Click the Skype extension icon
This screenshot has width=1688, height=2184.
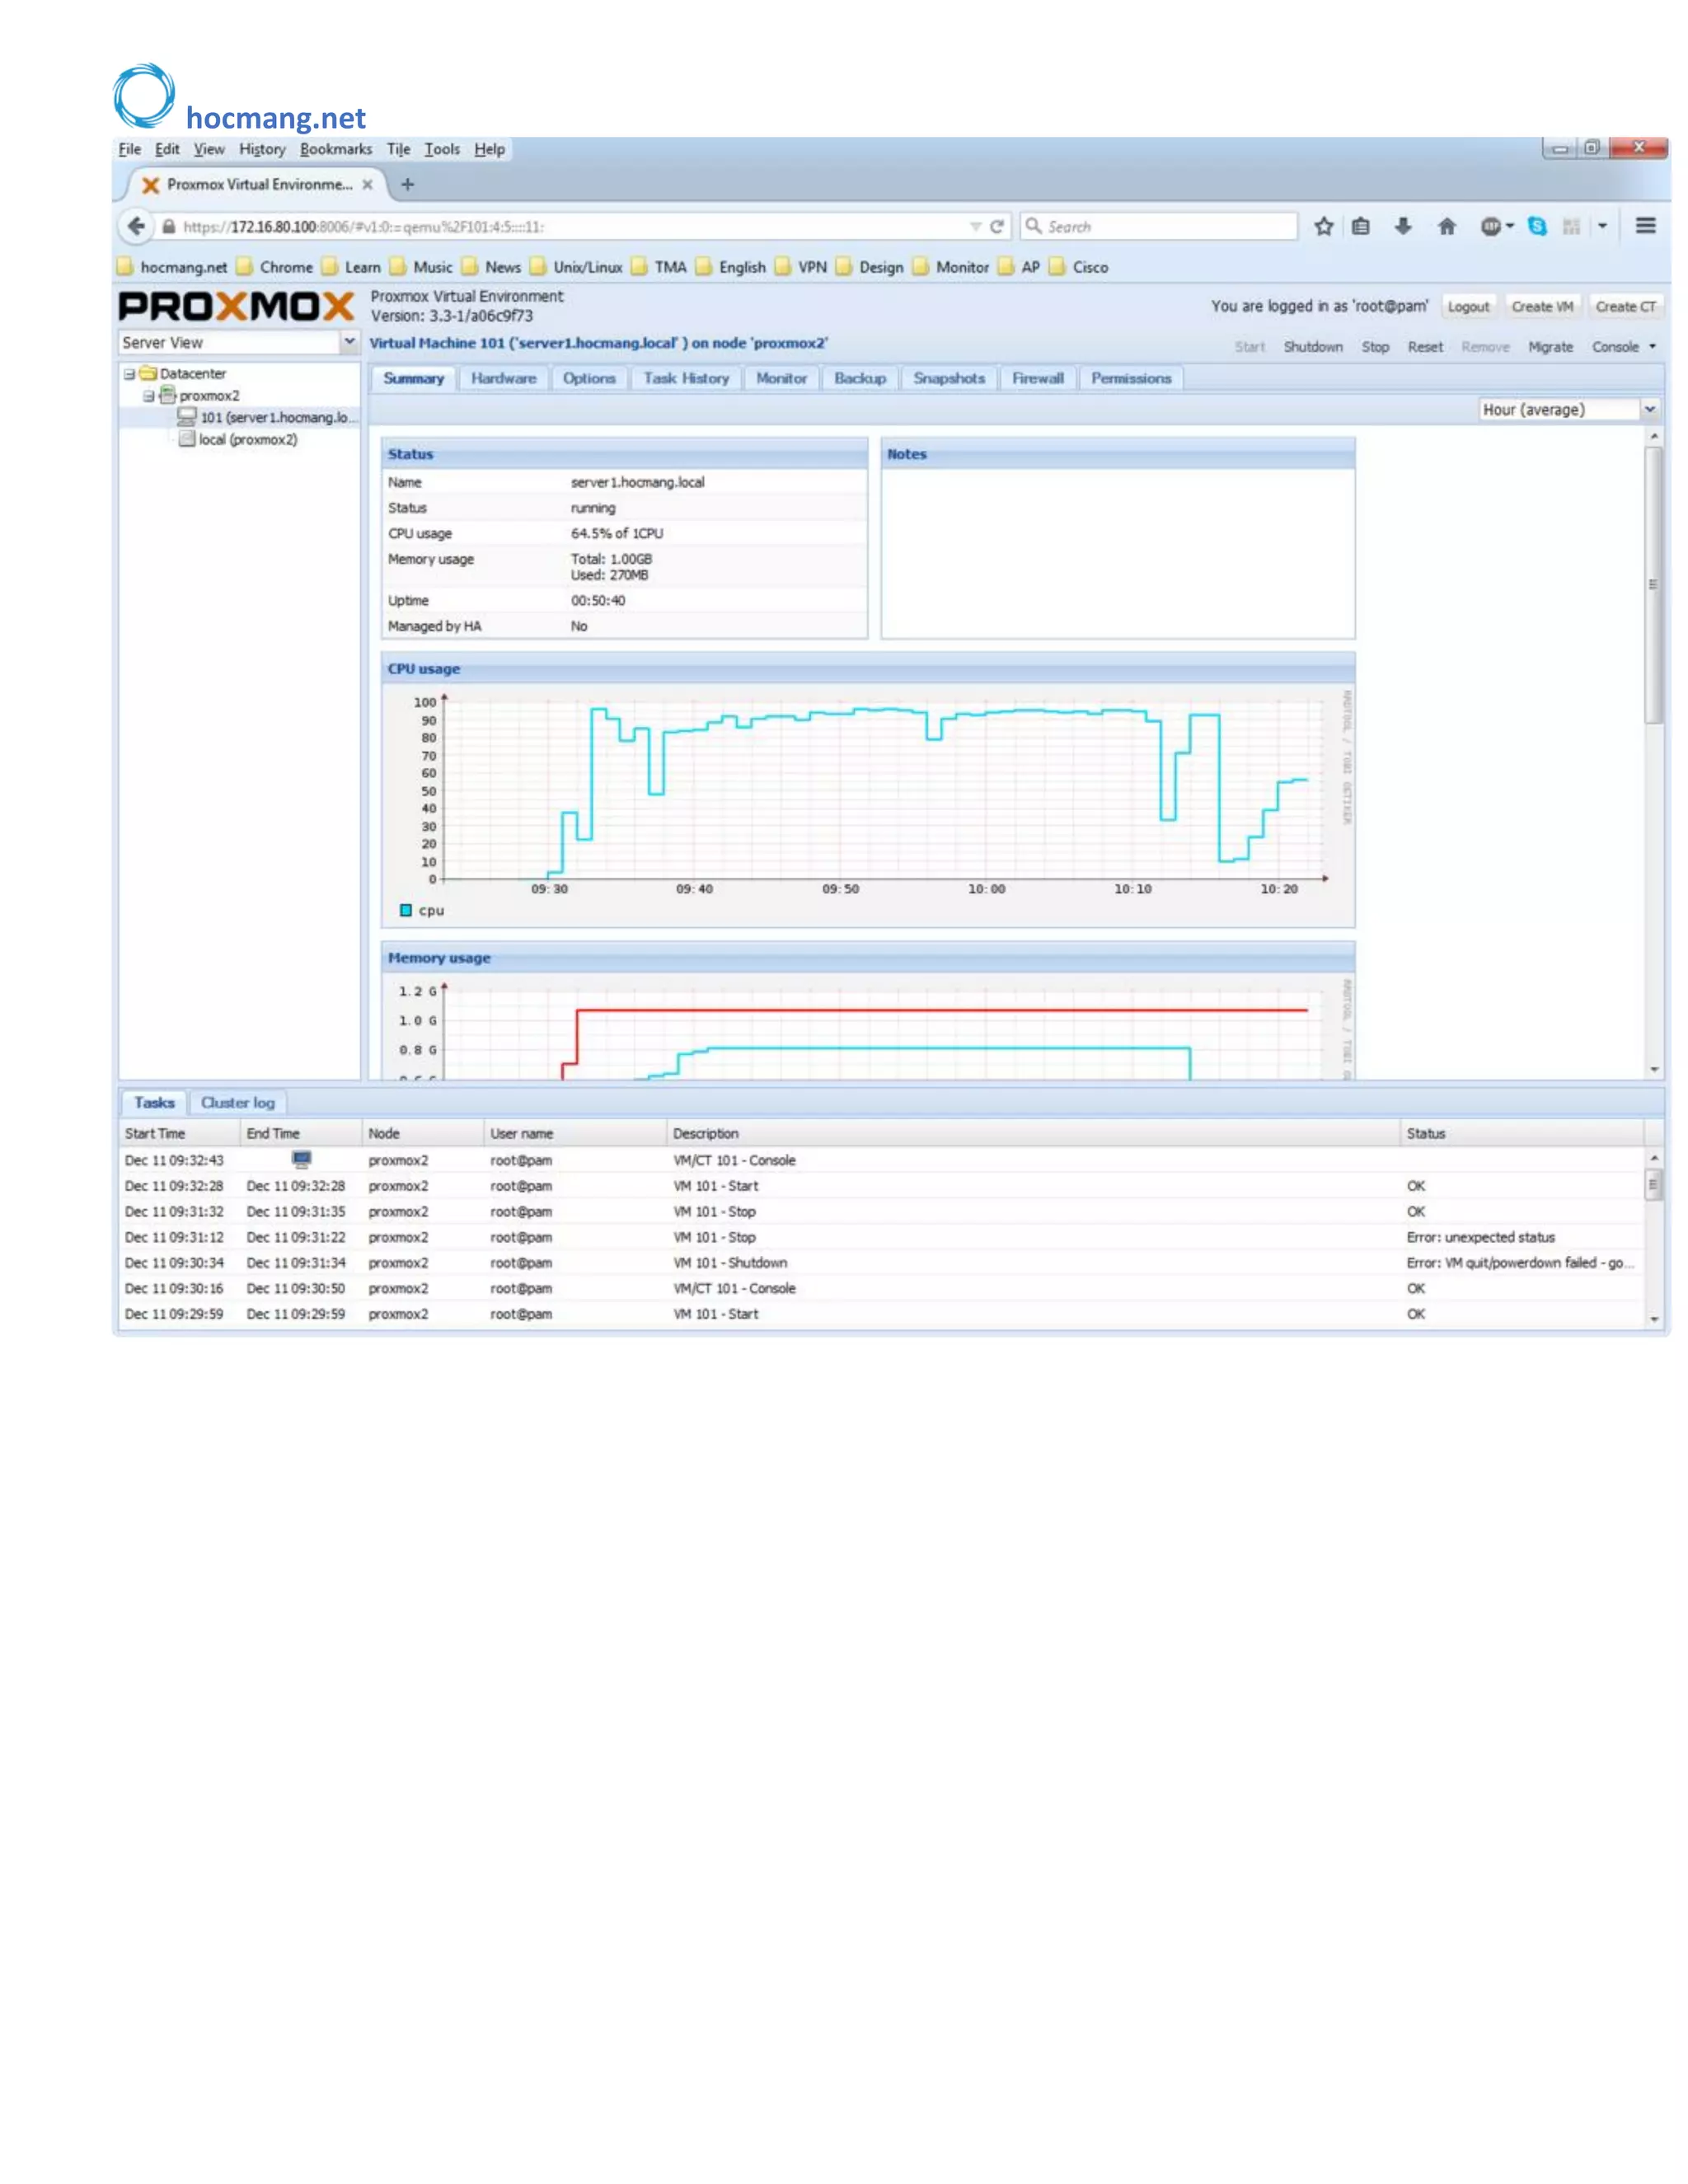pyautogui.click(x=1537, y=227)
